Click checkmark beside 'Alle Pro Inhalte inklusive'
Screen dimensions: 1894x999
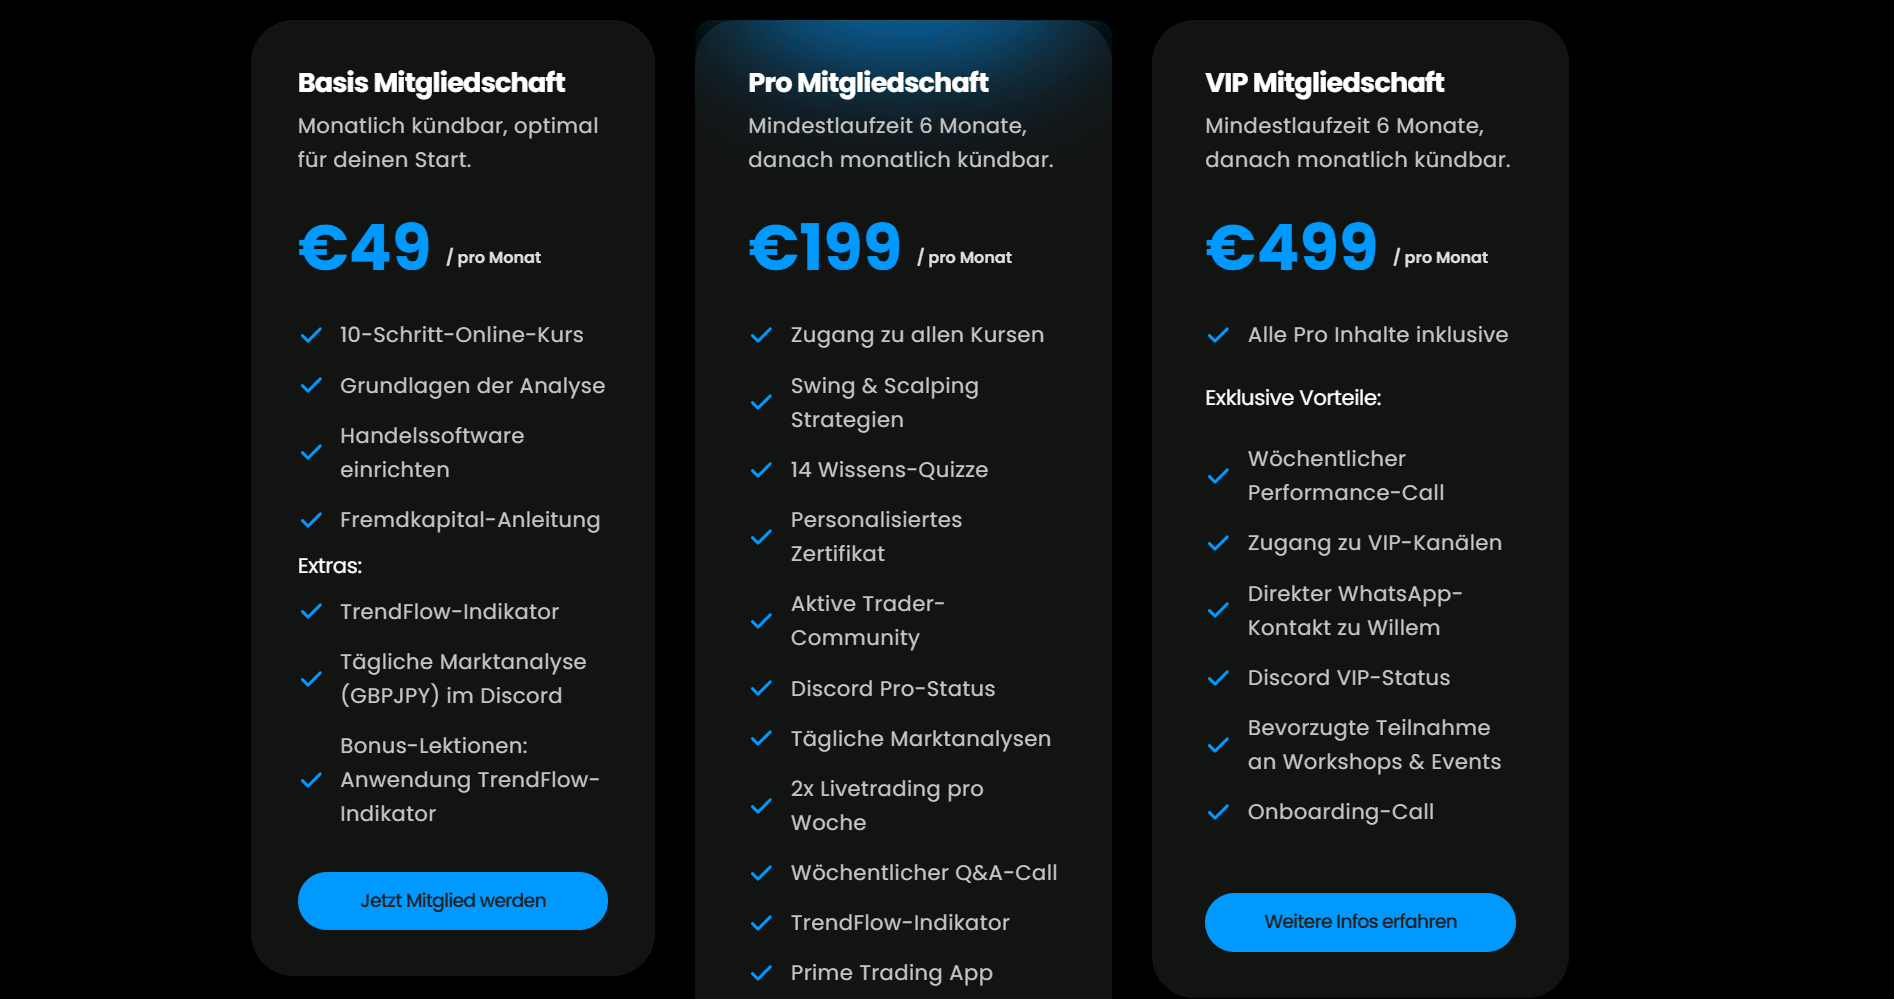pyautogui.click(x=1218, y=335)
